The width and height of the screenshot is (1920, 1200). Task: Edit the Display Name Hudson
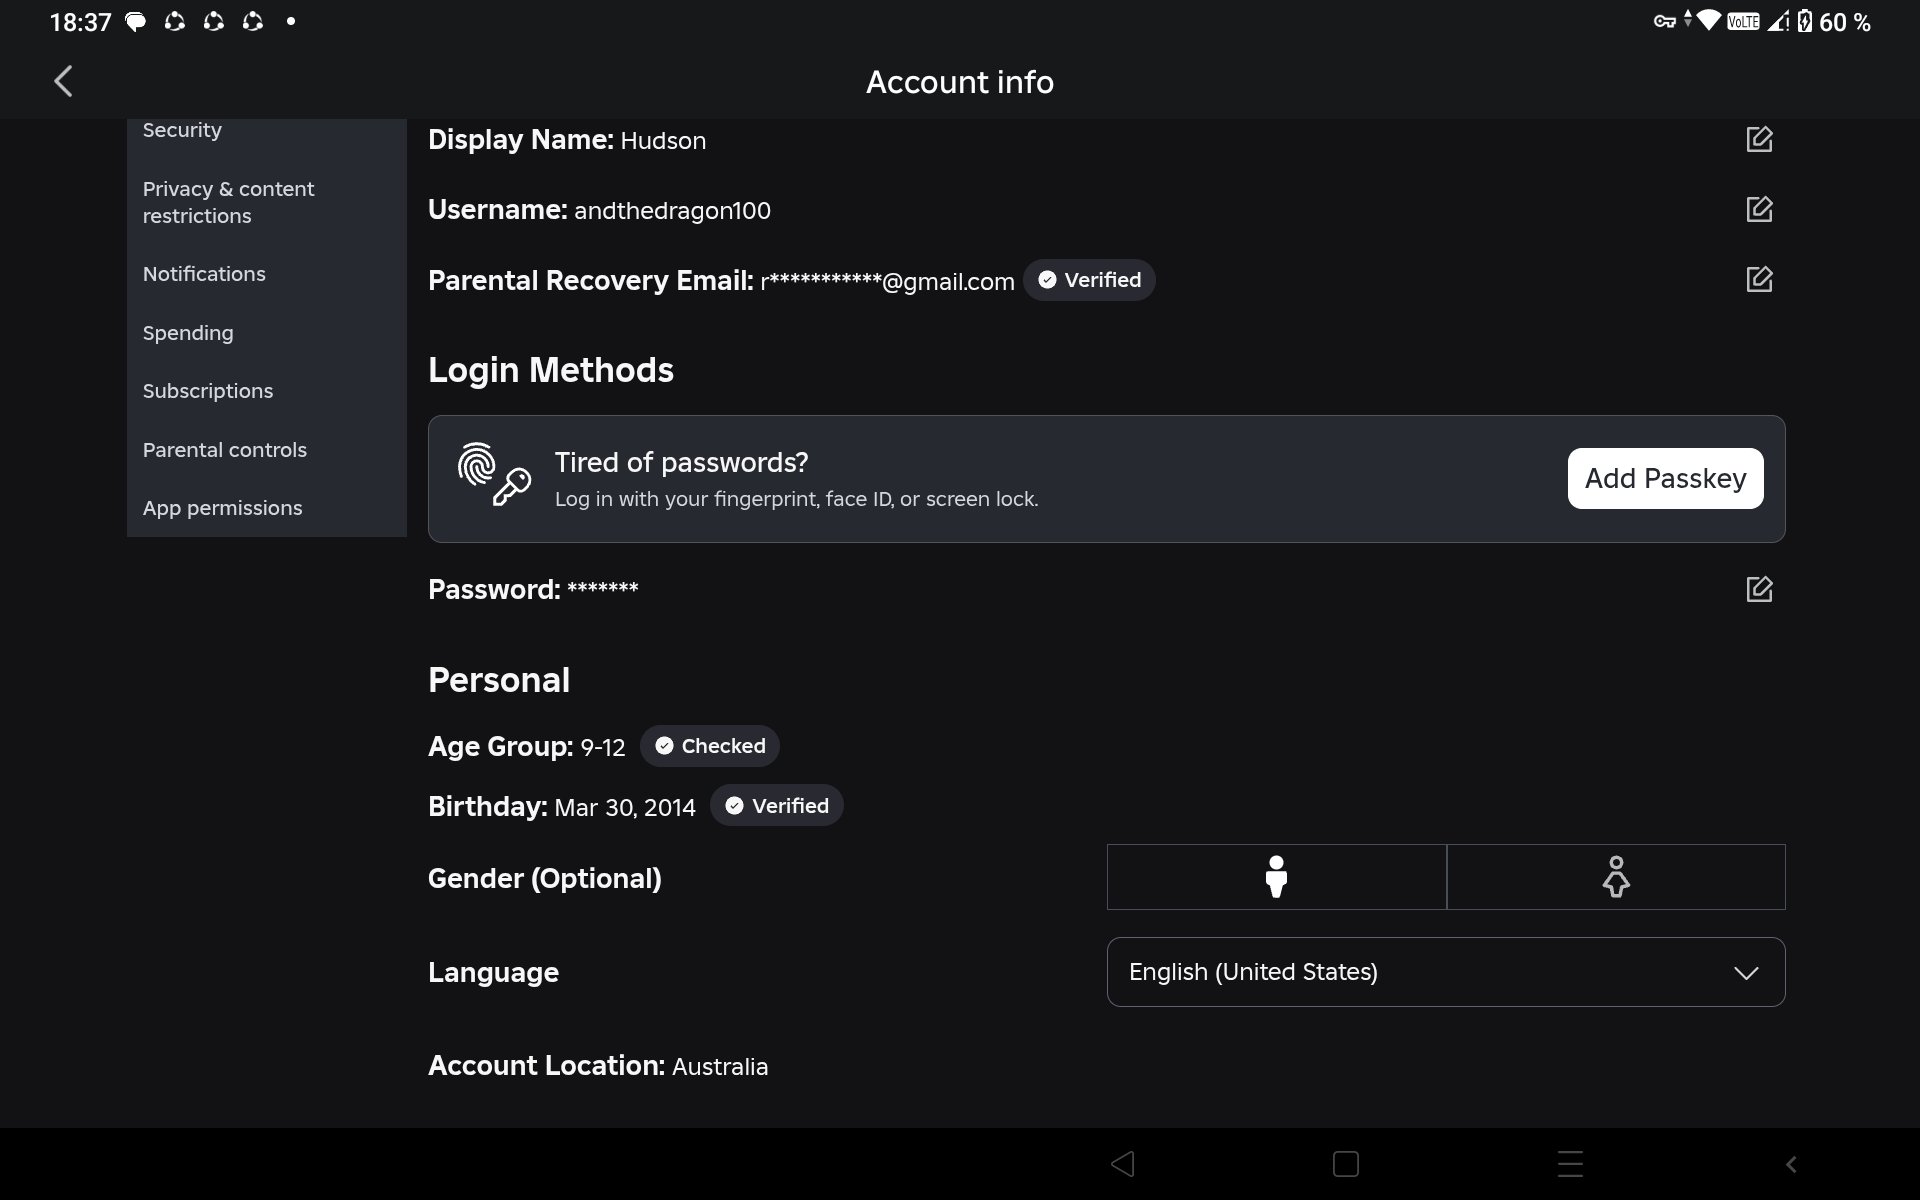[1759, 139]
